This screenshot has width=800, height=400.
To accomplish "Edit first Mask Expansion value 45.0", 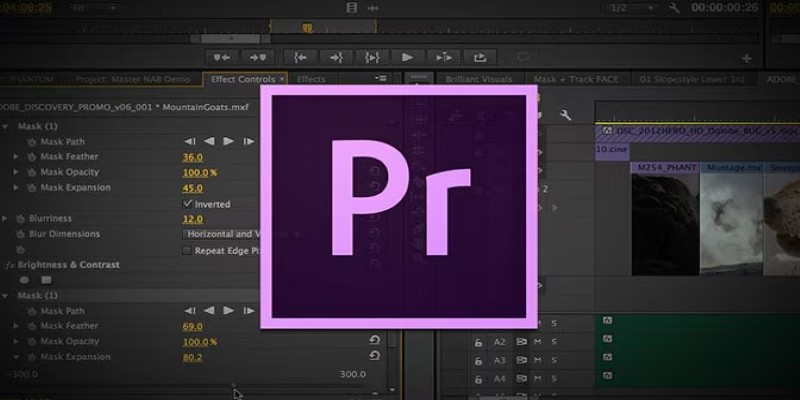I will pyautogui.click(x=193, y=188).
